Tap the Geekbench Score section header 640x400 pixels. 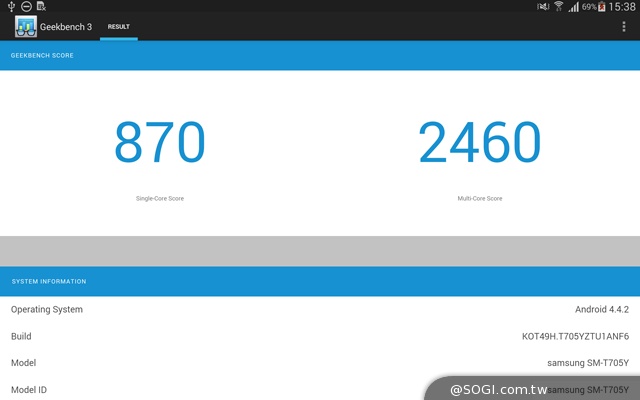[42, 56]
